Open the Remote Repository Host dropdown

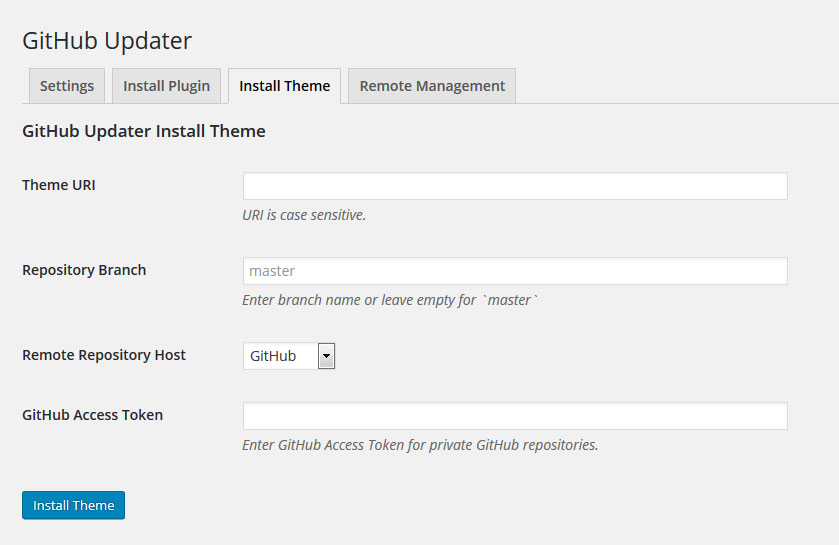[x=289, y=356]
